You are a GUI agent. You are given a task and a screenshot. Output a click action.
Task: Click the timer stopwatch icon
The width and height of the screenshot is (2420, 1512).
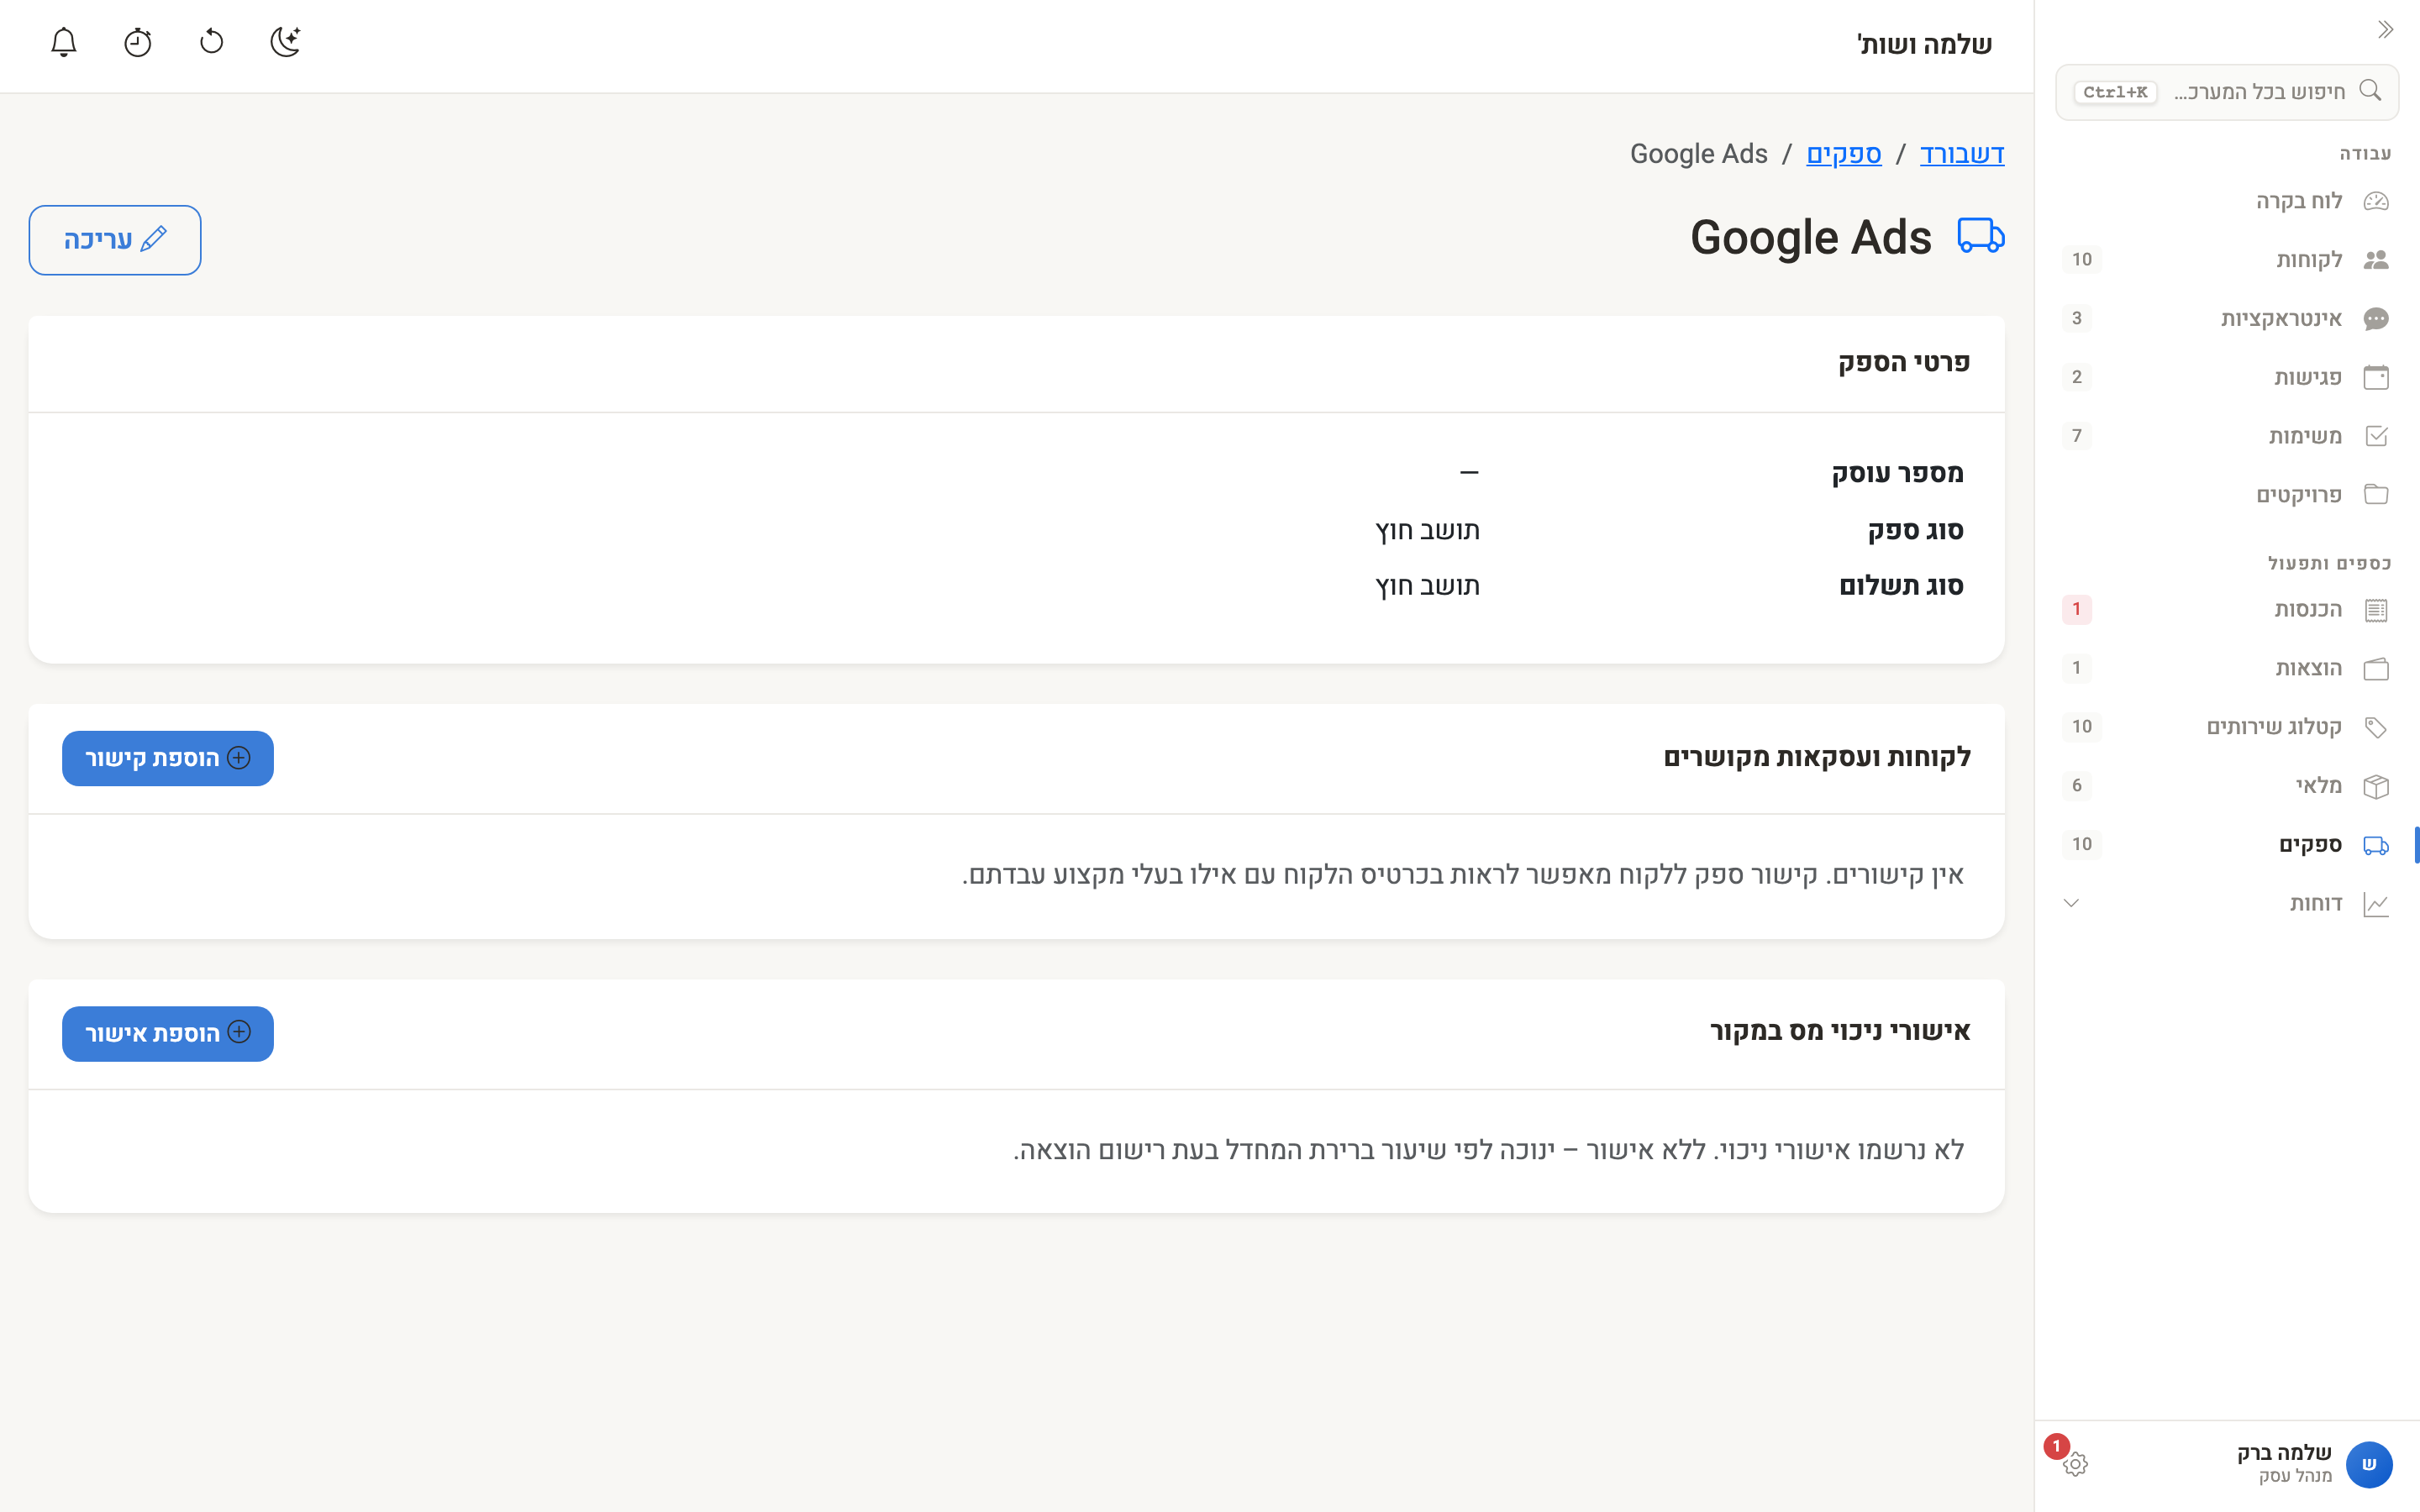click(x=138, y=42)
